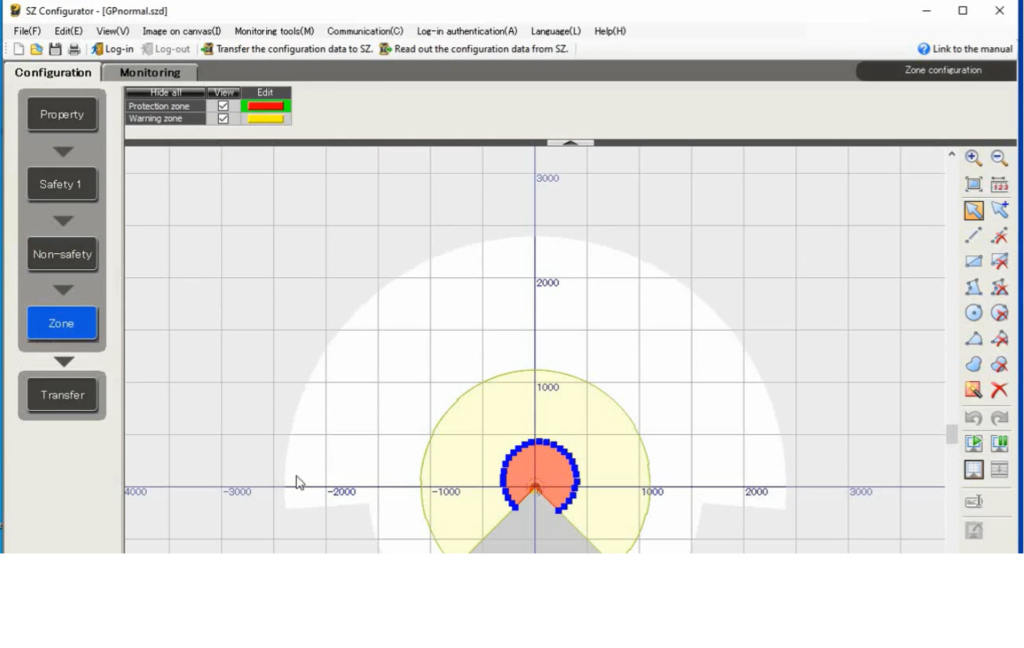1024x648 pixels.
Task: Switch to the Monitoring tab
Action: coord(150,72)
